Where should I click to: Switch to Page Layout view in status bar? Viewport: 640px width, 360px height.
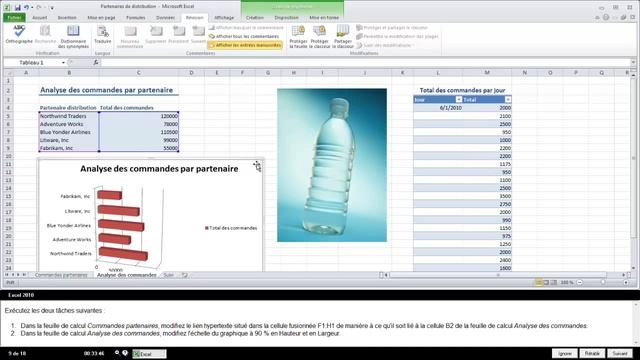pos(547,282)
